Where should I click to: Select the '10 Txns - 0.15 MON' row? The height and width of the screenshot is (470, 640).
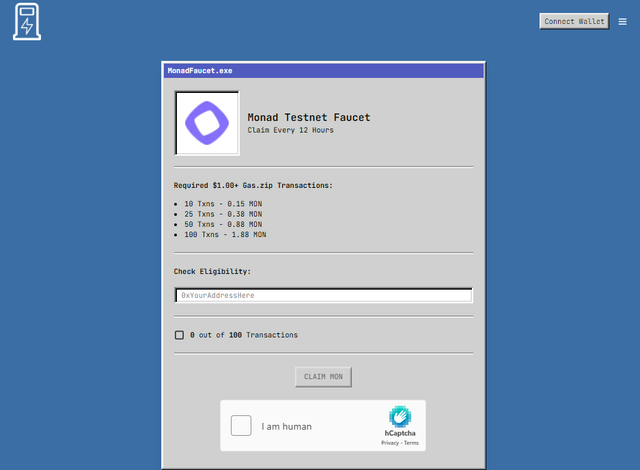(223, 204)
